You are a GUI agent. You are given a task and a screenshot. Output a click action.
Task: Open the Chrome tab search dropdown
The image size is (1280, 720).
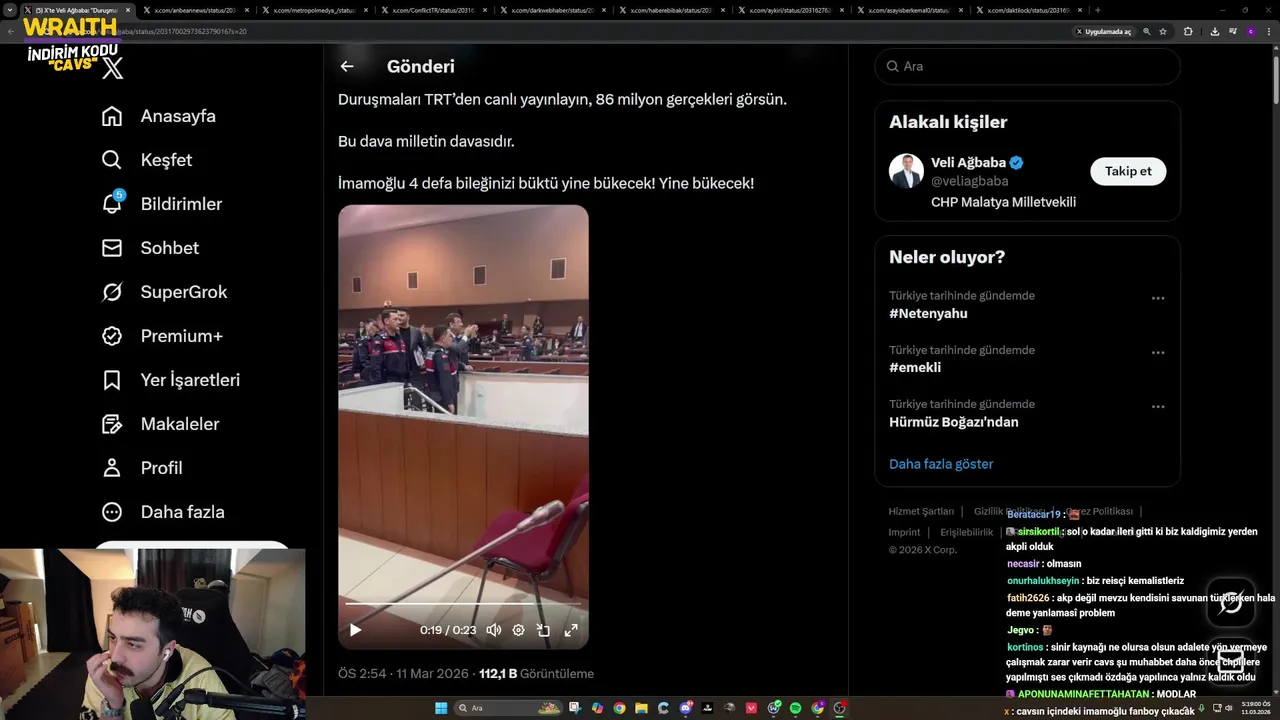pyautogui.click(x=10, y=10)
